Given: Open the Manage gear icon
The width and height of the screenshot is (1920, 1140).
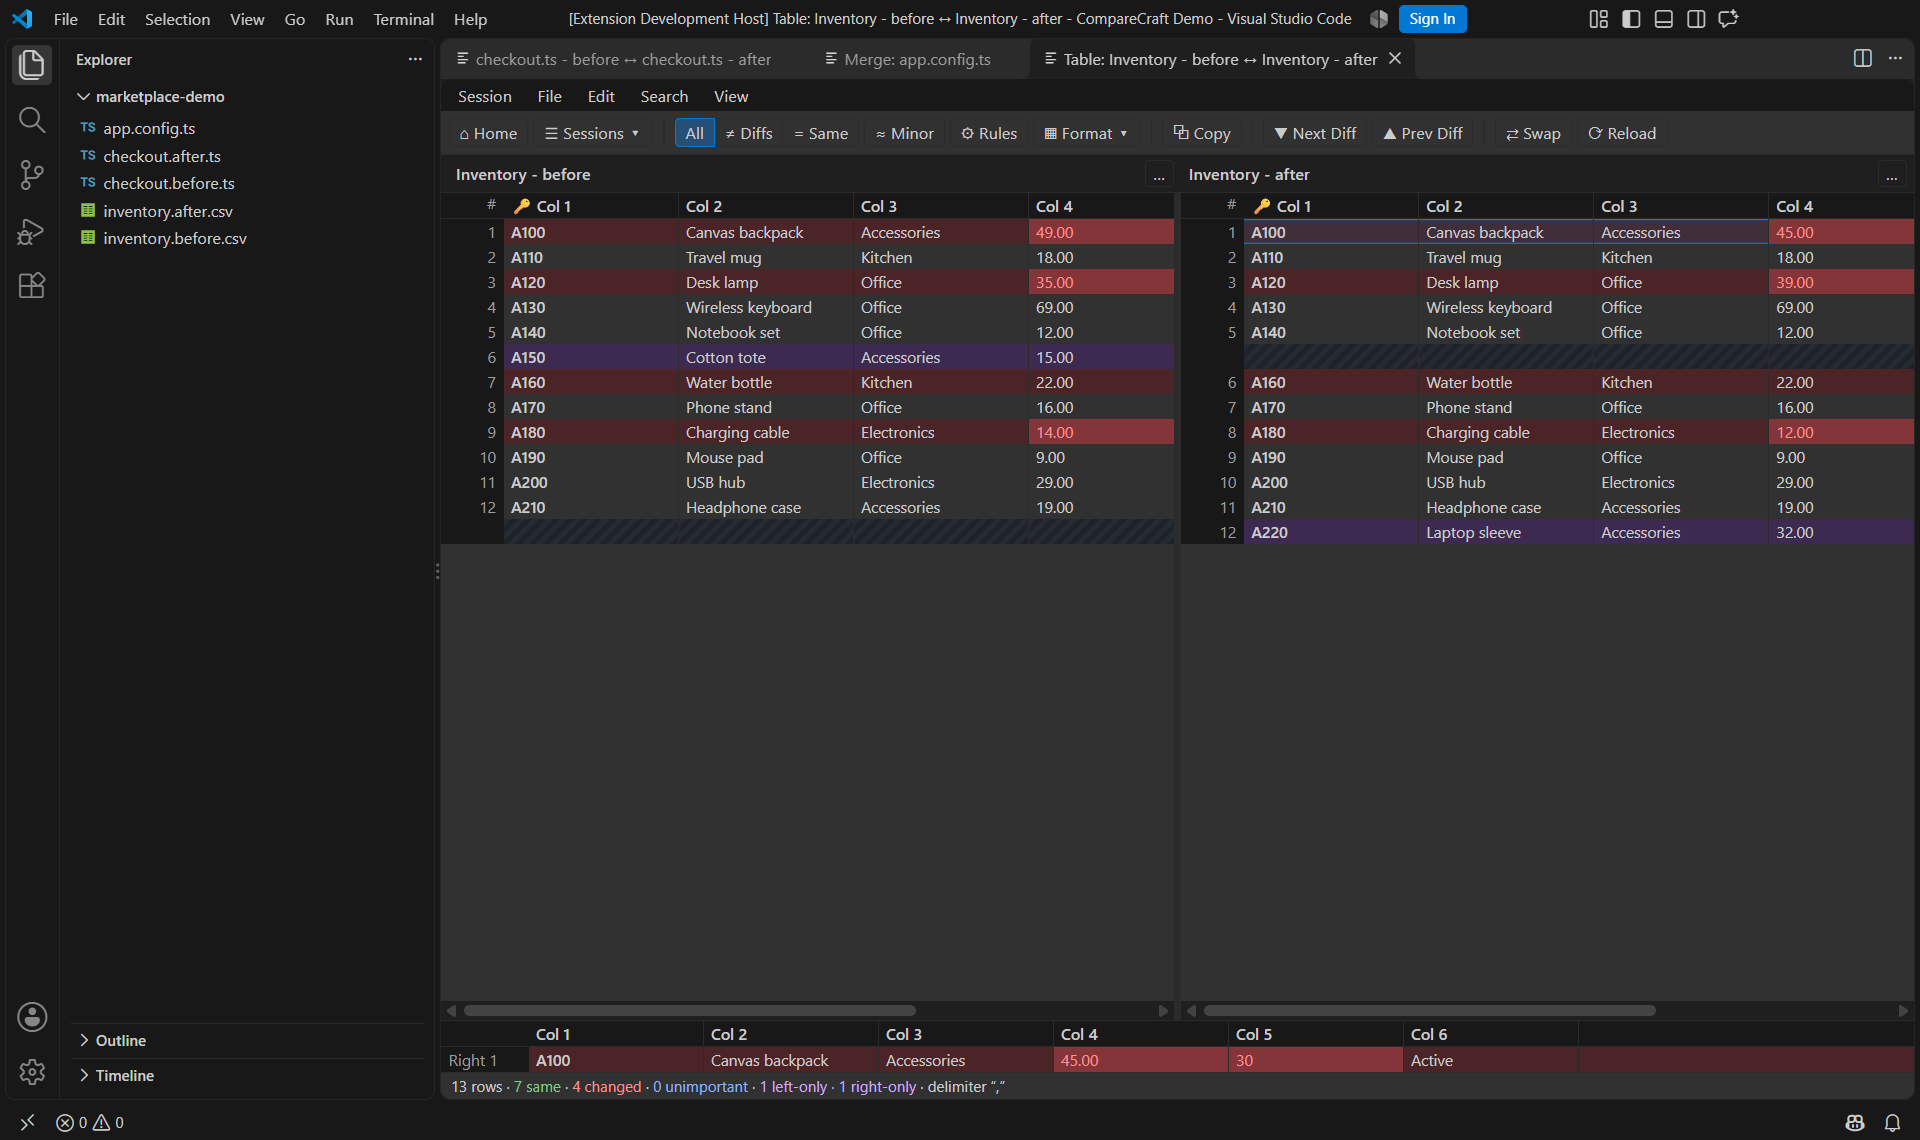Looking at the screenshot, I should (32, 1072).
